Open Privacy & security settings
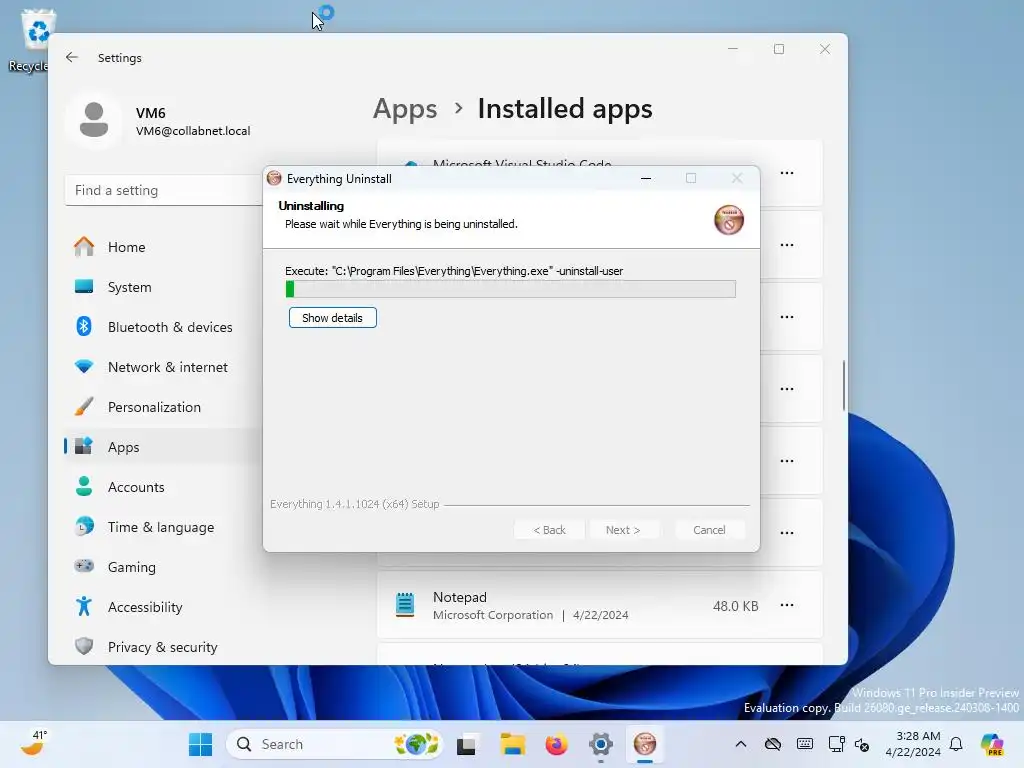 tap(162, 647)
